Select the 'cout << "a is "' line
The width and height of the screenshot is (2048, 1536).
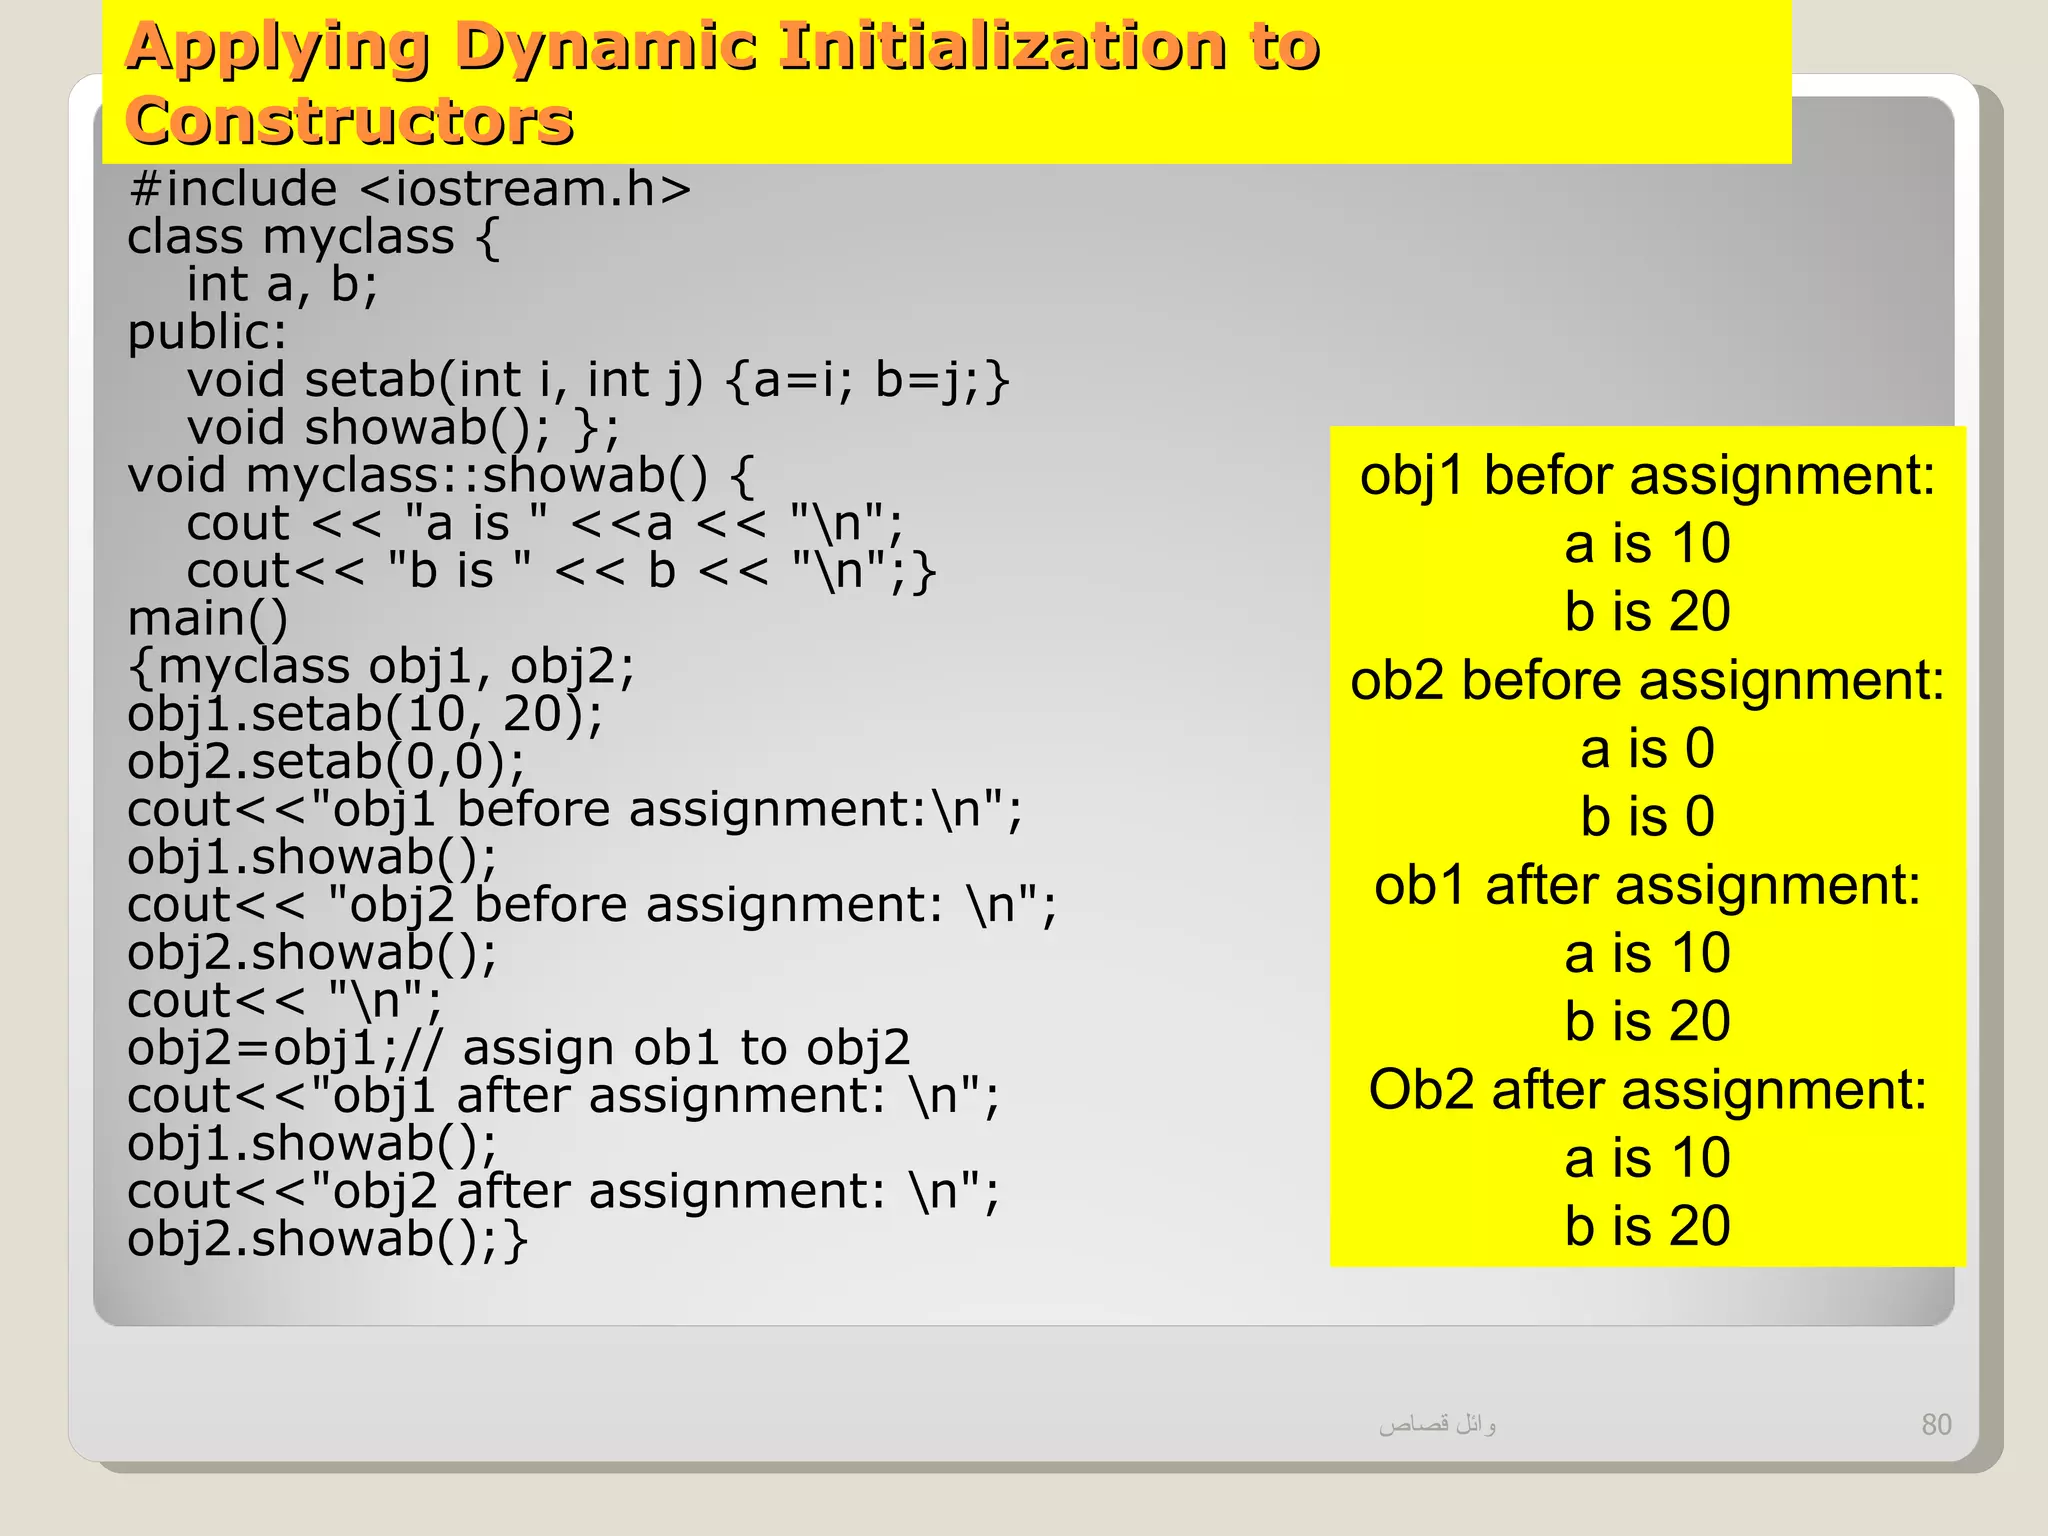545,524
